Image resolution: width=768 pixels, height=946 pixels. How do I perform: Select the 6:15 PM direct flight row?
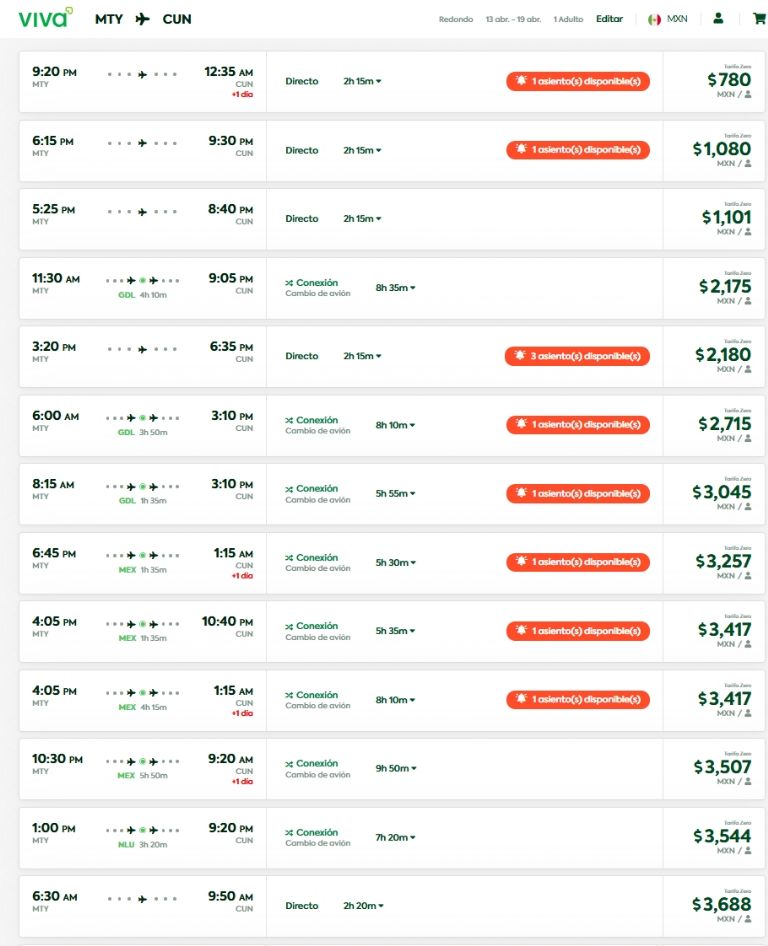pyautogui.click(x=392, y=150)
